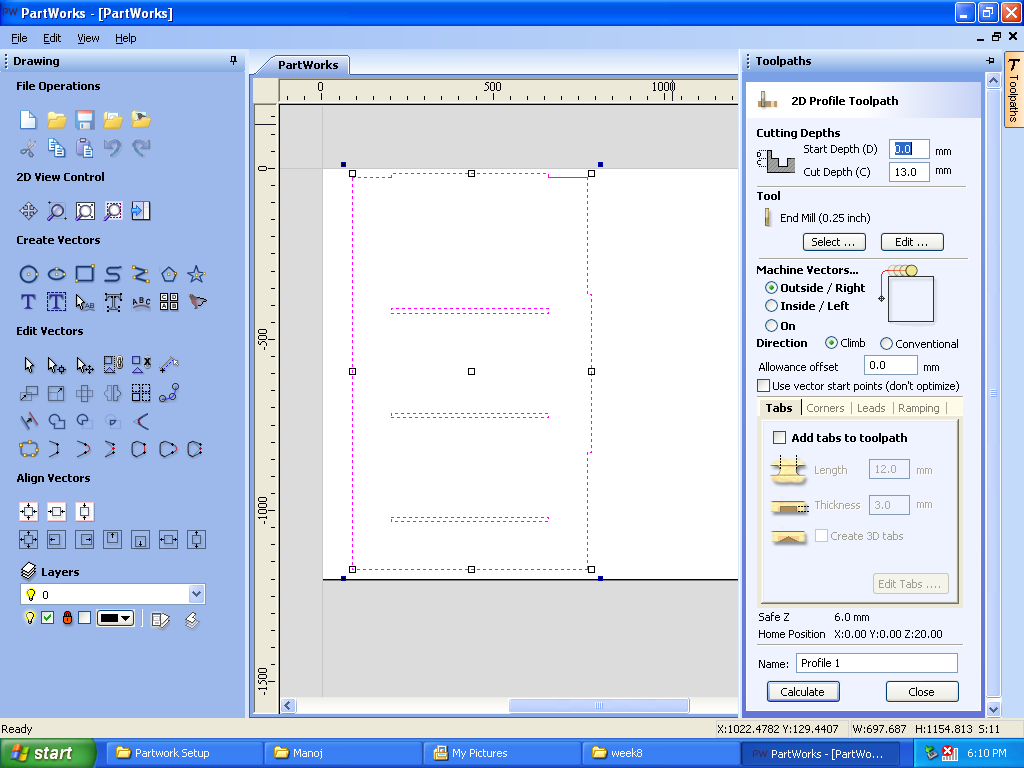Click the Edit tool button
The height and width of the screenshot is (768, 1024).
pos(912,242)
